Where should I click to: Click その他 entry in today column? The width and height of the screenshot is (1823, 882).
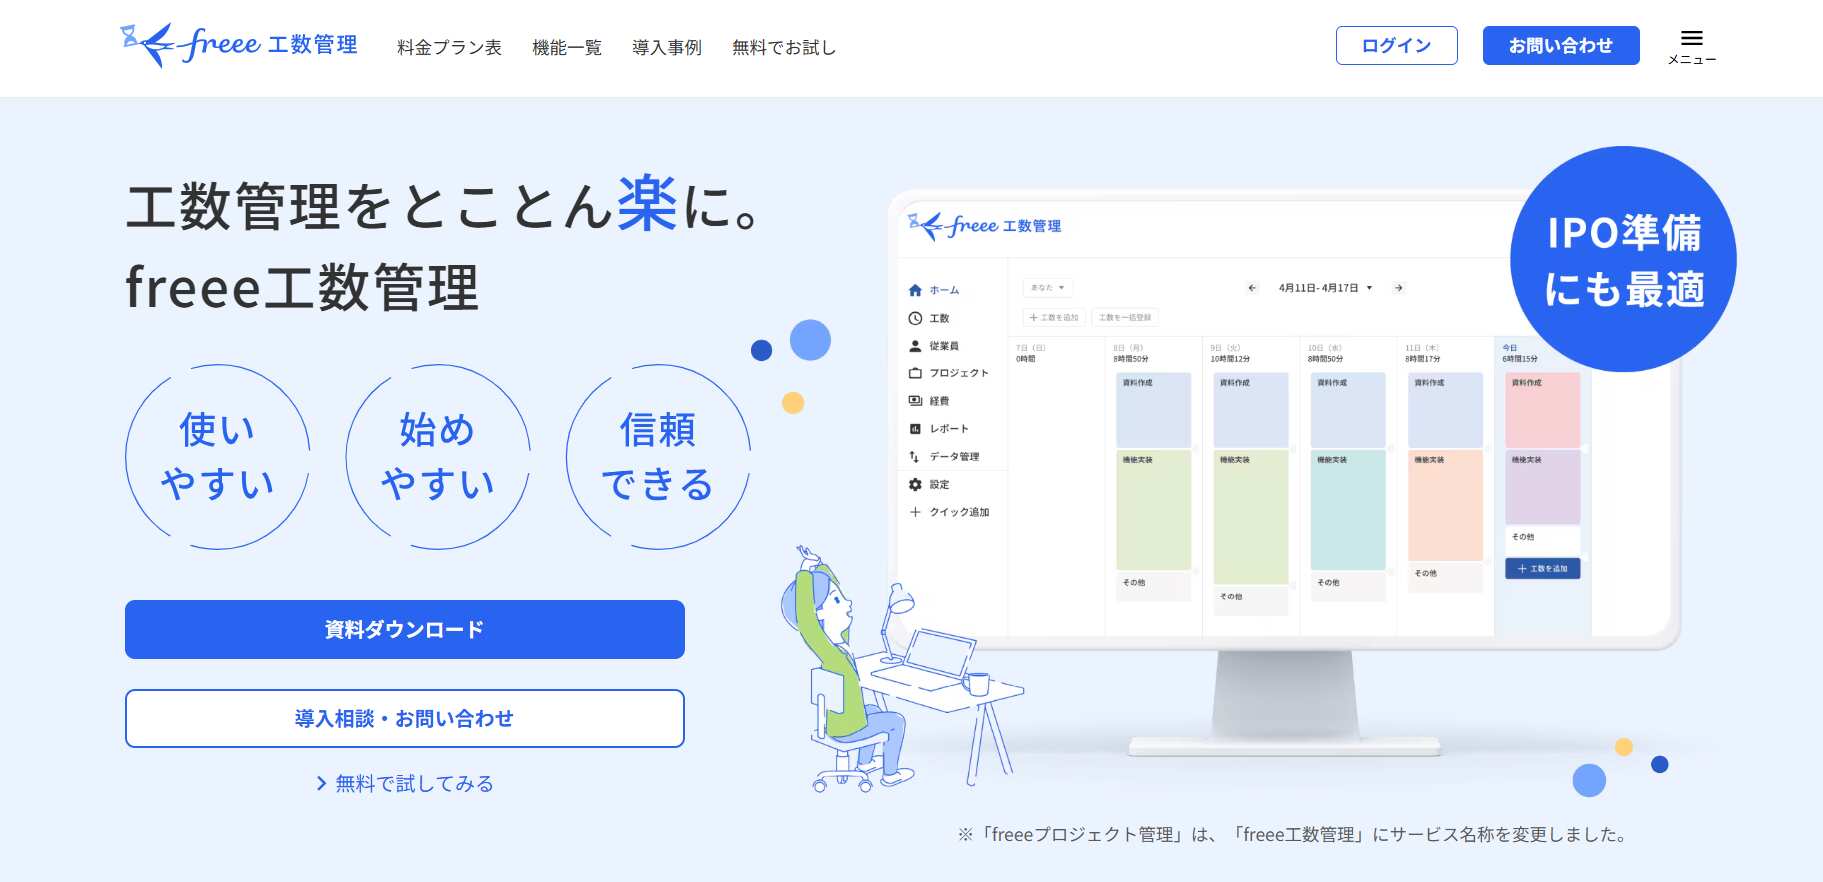click(x=1542, y=540)
